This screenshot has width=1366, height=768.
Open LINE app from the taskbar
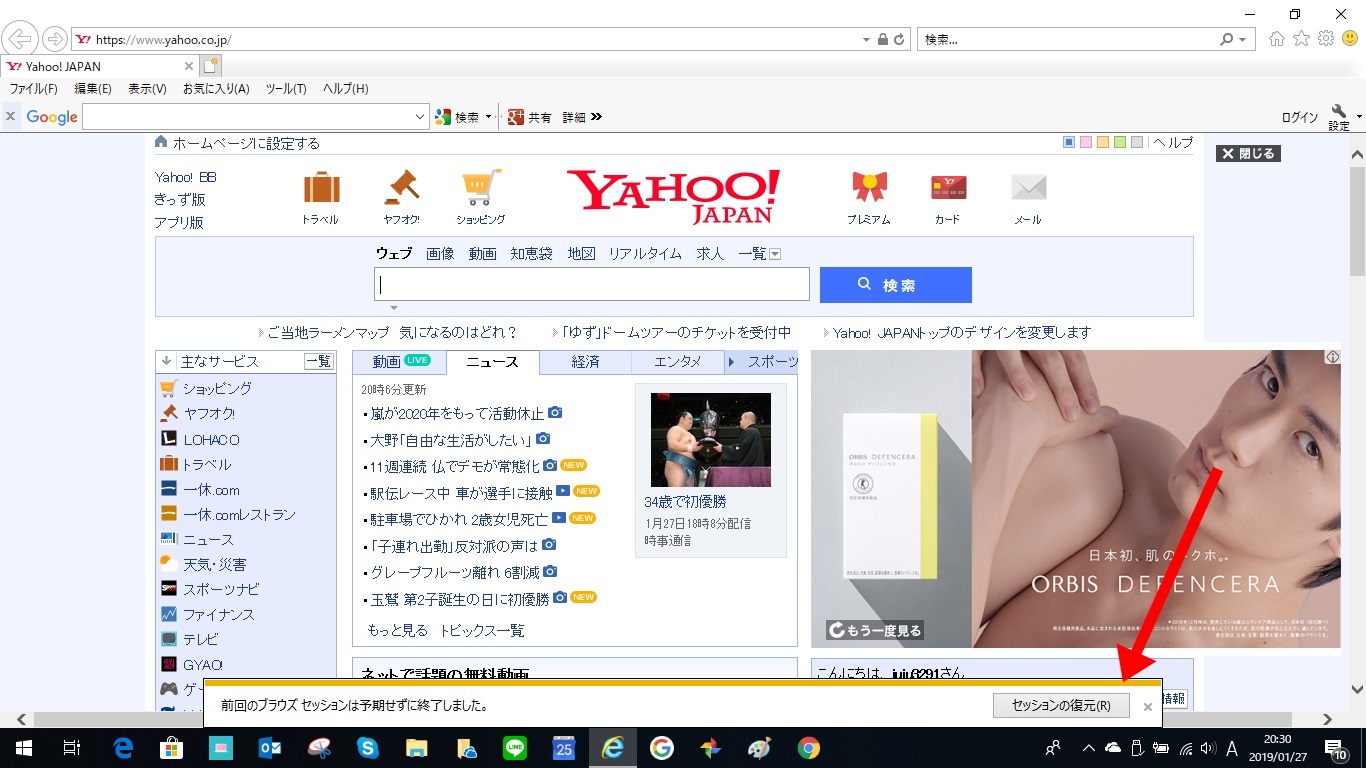coord(515,748)
